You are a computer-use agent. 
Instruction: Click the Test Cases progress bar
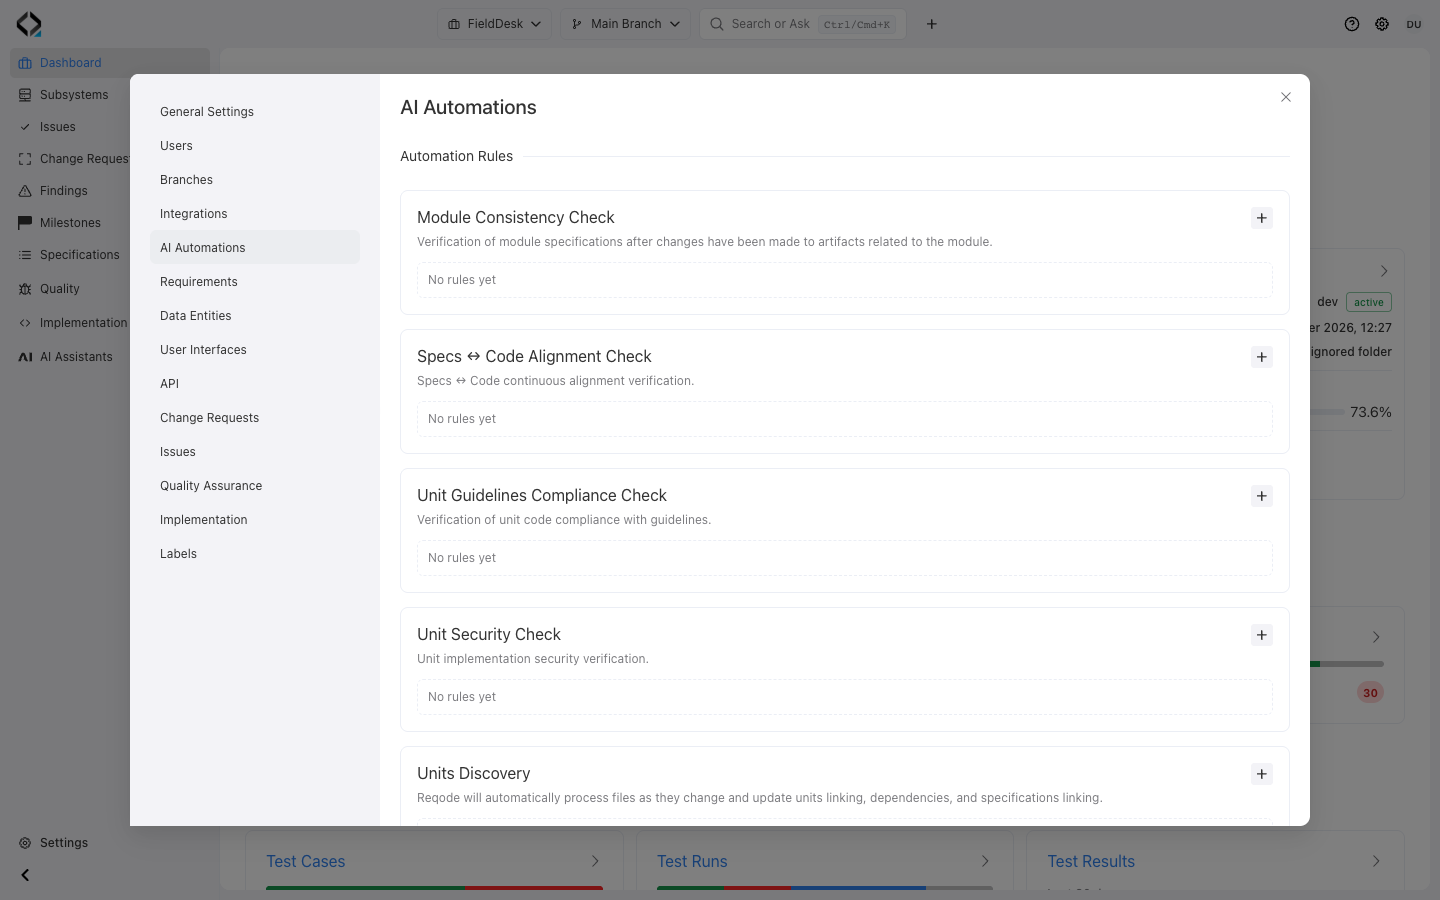(x=434, y=887)
